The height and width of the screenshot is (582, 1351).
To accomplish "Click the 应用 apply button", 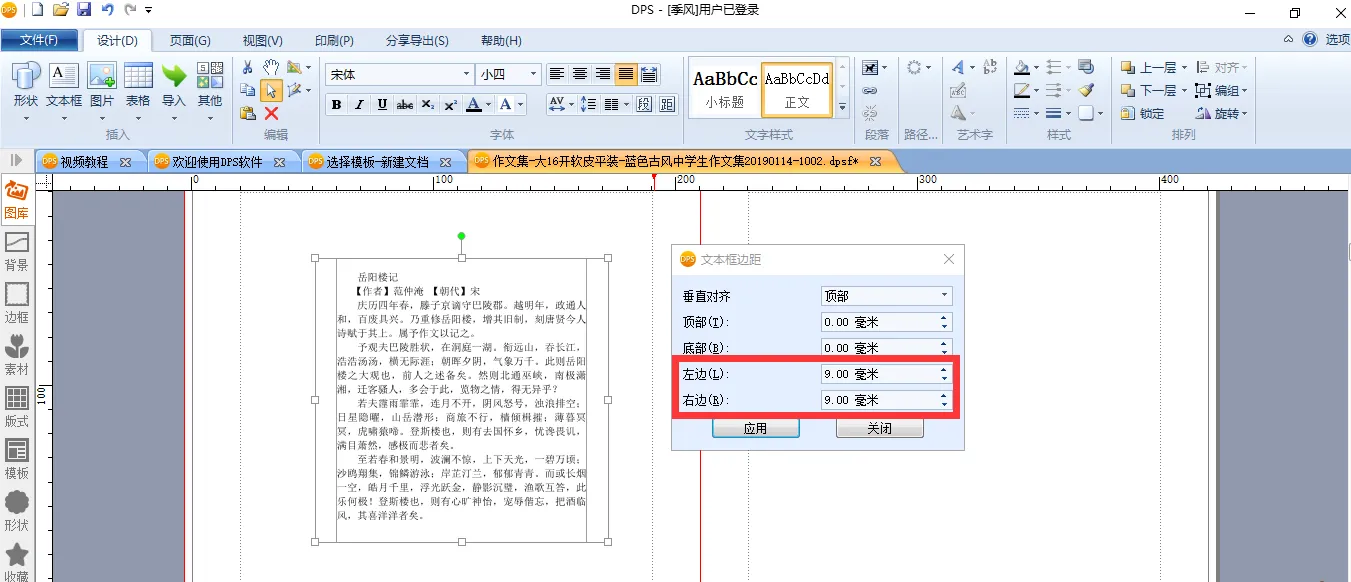I will pos(755,428).
